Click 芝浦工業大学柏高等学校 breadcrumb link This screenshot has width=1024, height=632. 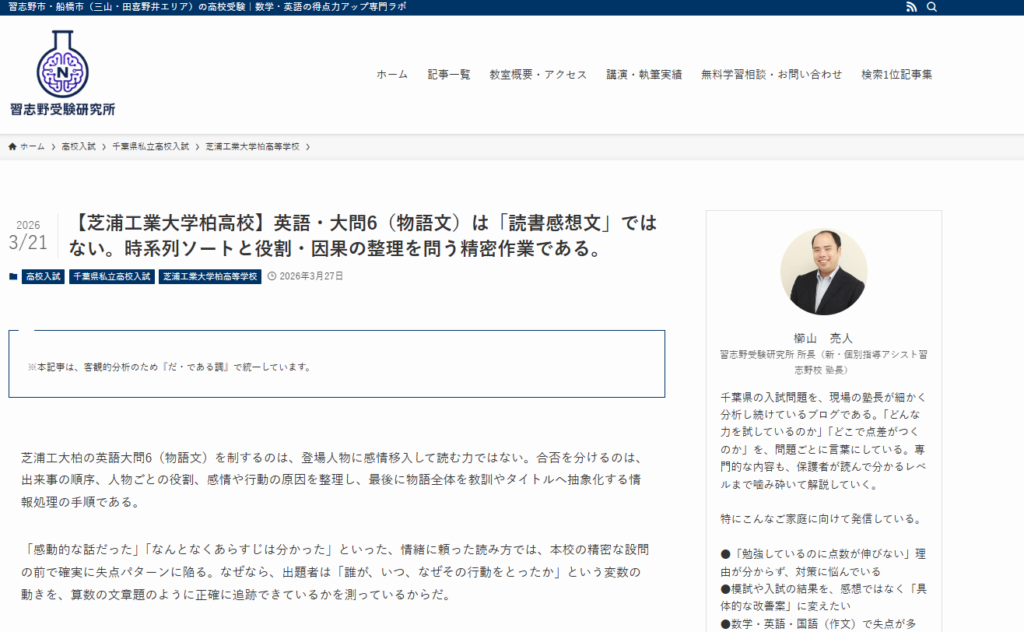pos(252,146)
